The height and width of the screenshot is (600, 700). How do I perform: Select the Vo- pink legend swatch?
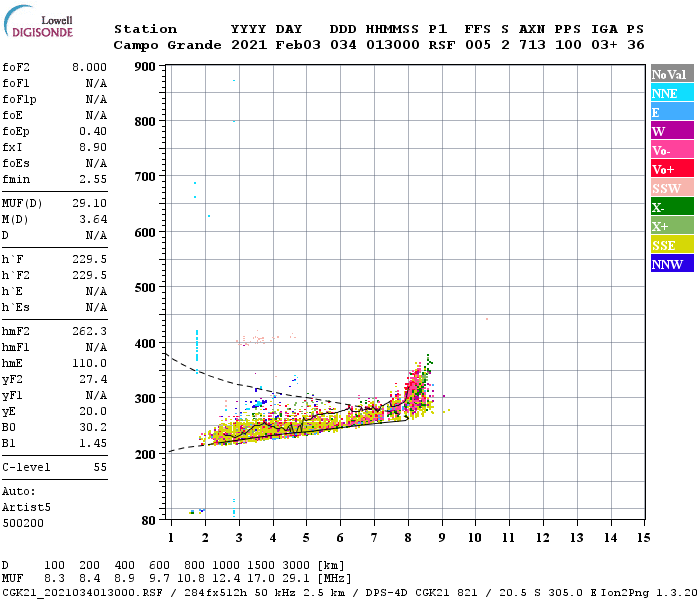pyautogui.click(x=672, y=150)
